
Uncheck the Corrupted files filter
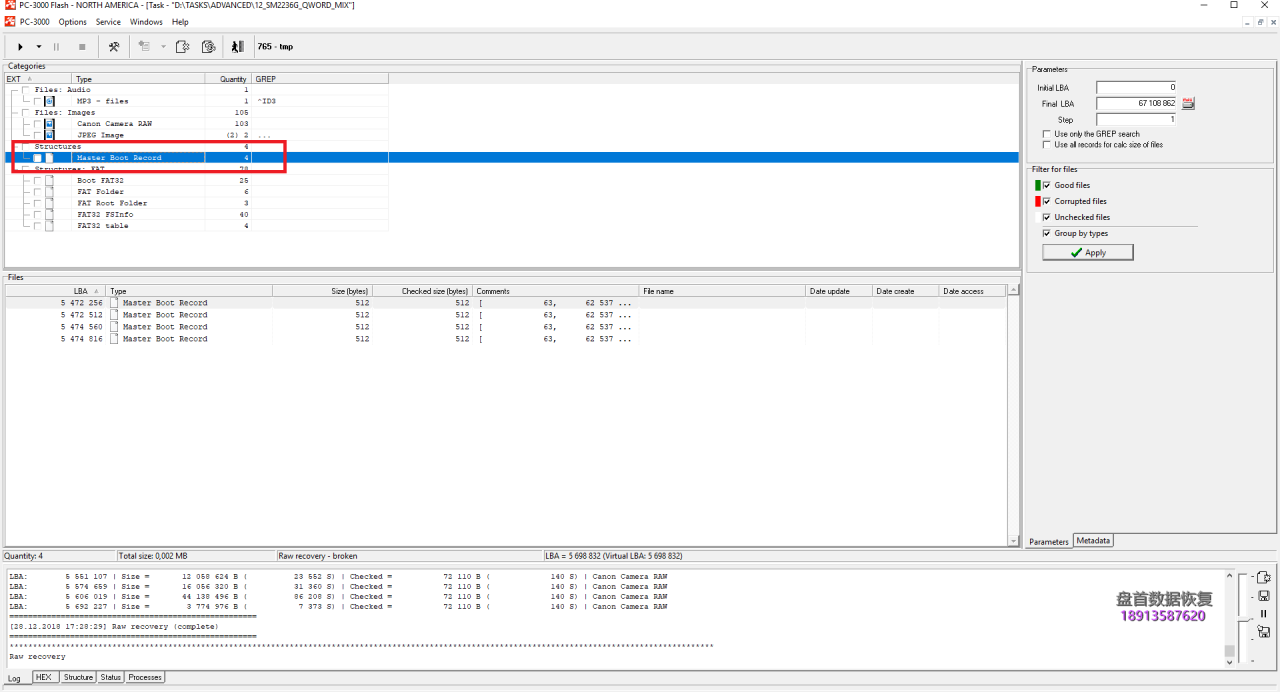click(1047, 201)
